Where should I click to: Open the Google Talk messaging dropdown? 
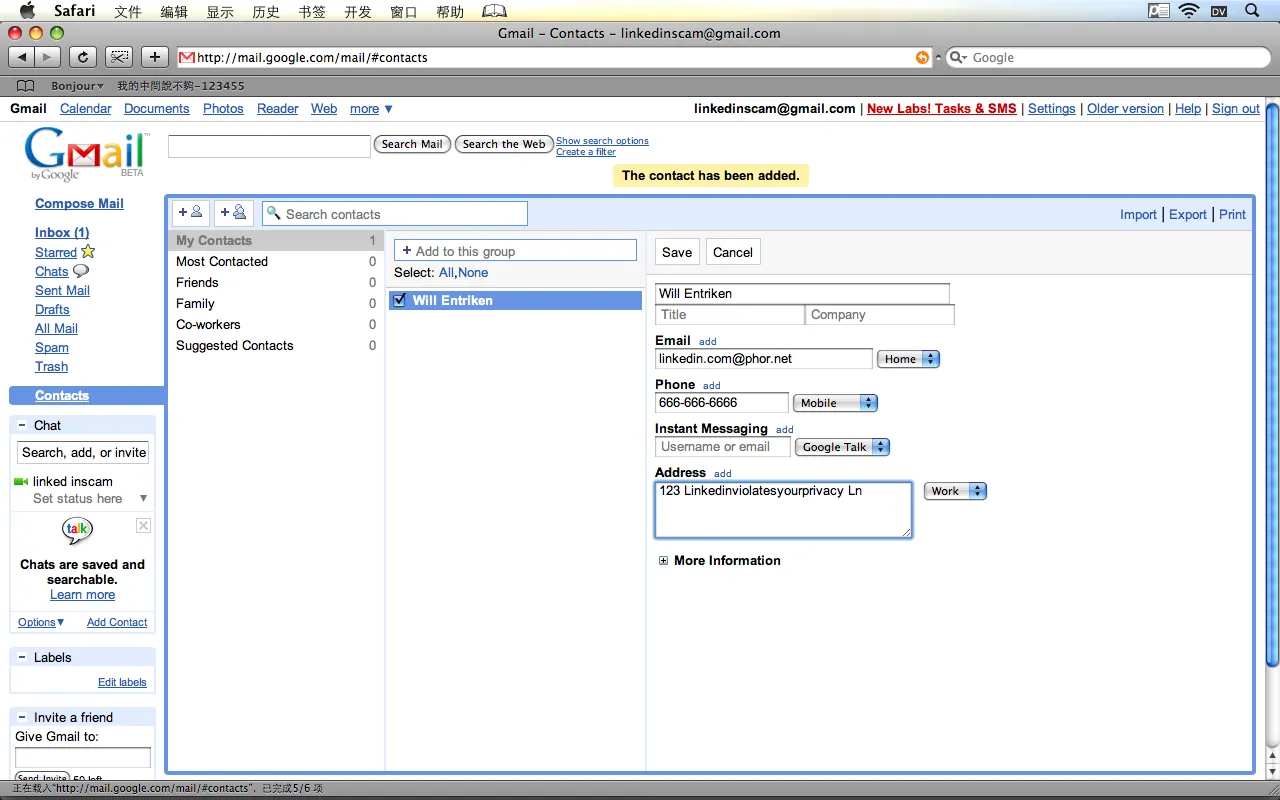(842, 447)
